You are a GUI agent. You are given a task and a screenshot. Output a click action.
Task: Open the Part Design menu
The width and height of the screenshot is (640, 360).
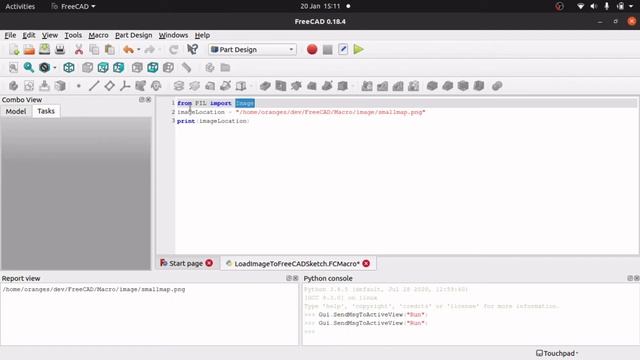pyautogui.click(x=133, y=35)
